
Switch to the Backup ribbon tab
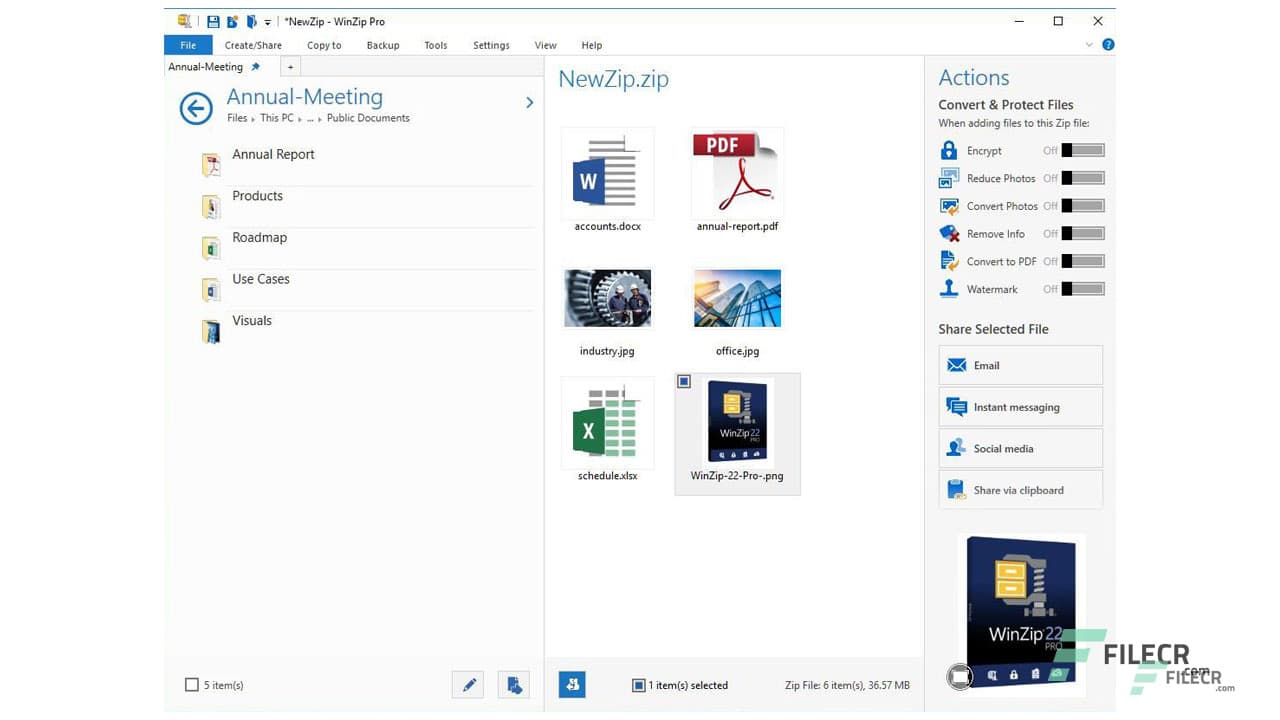point(383,45)
